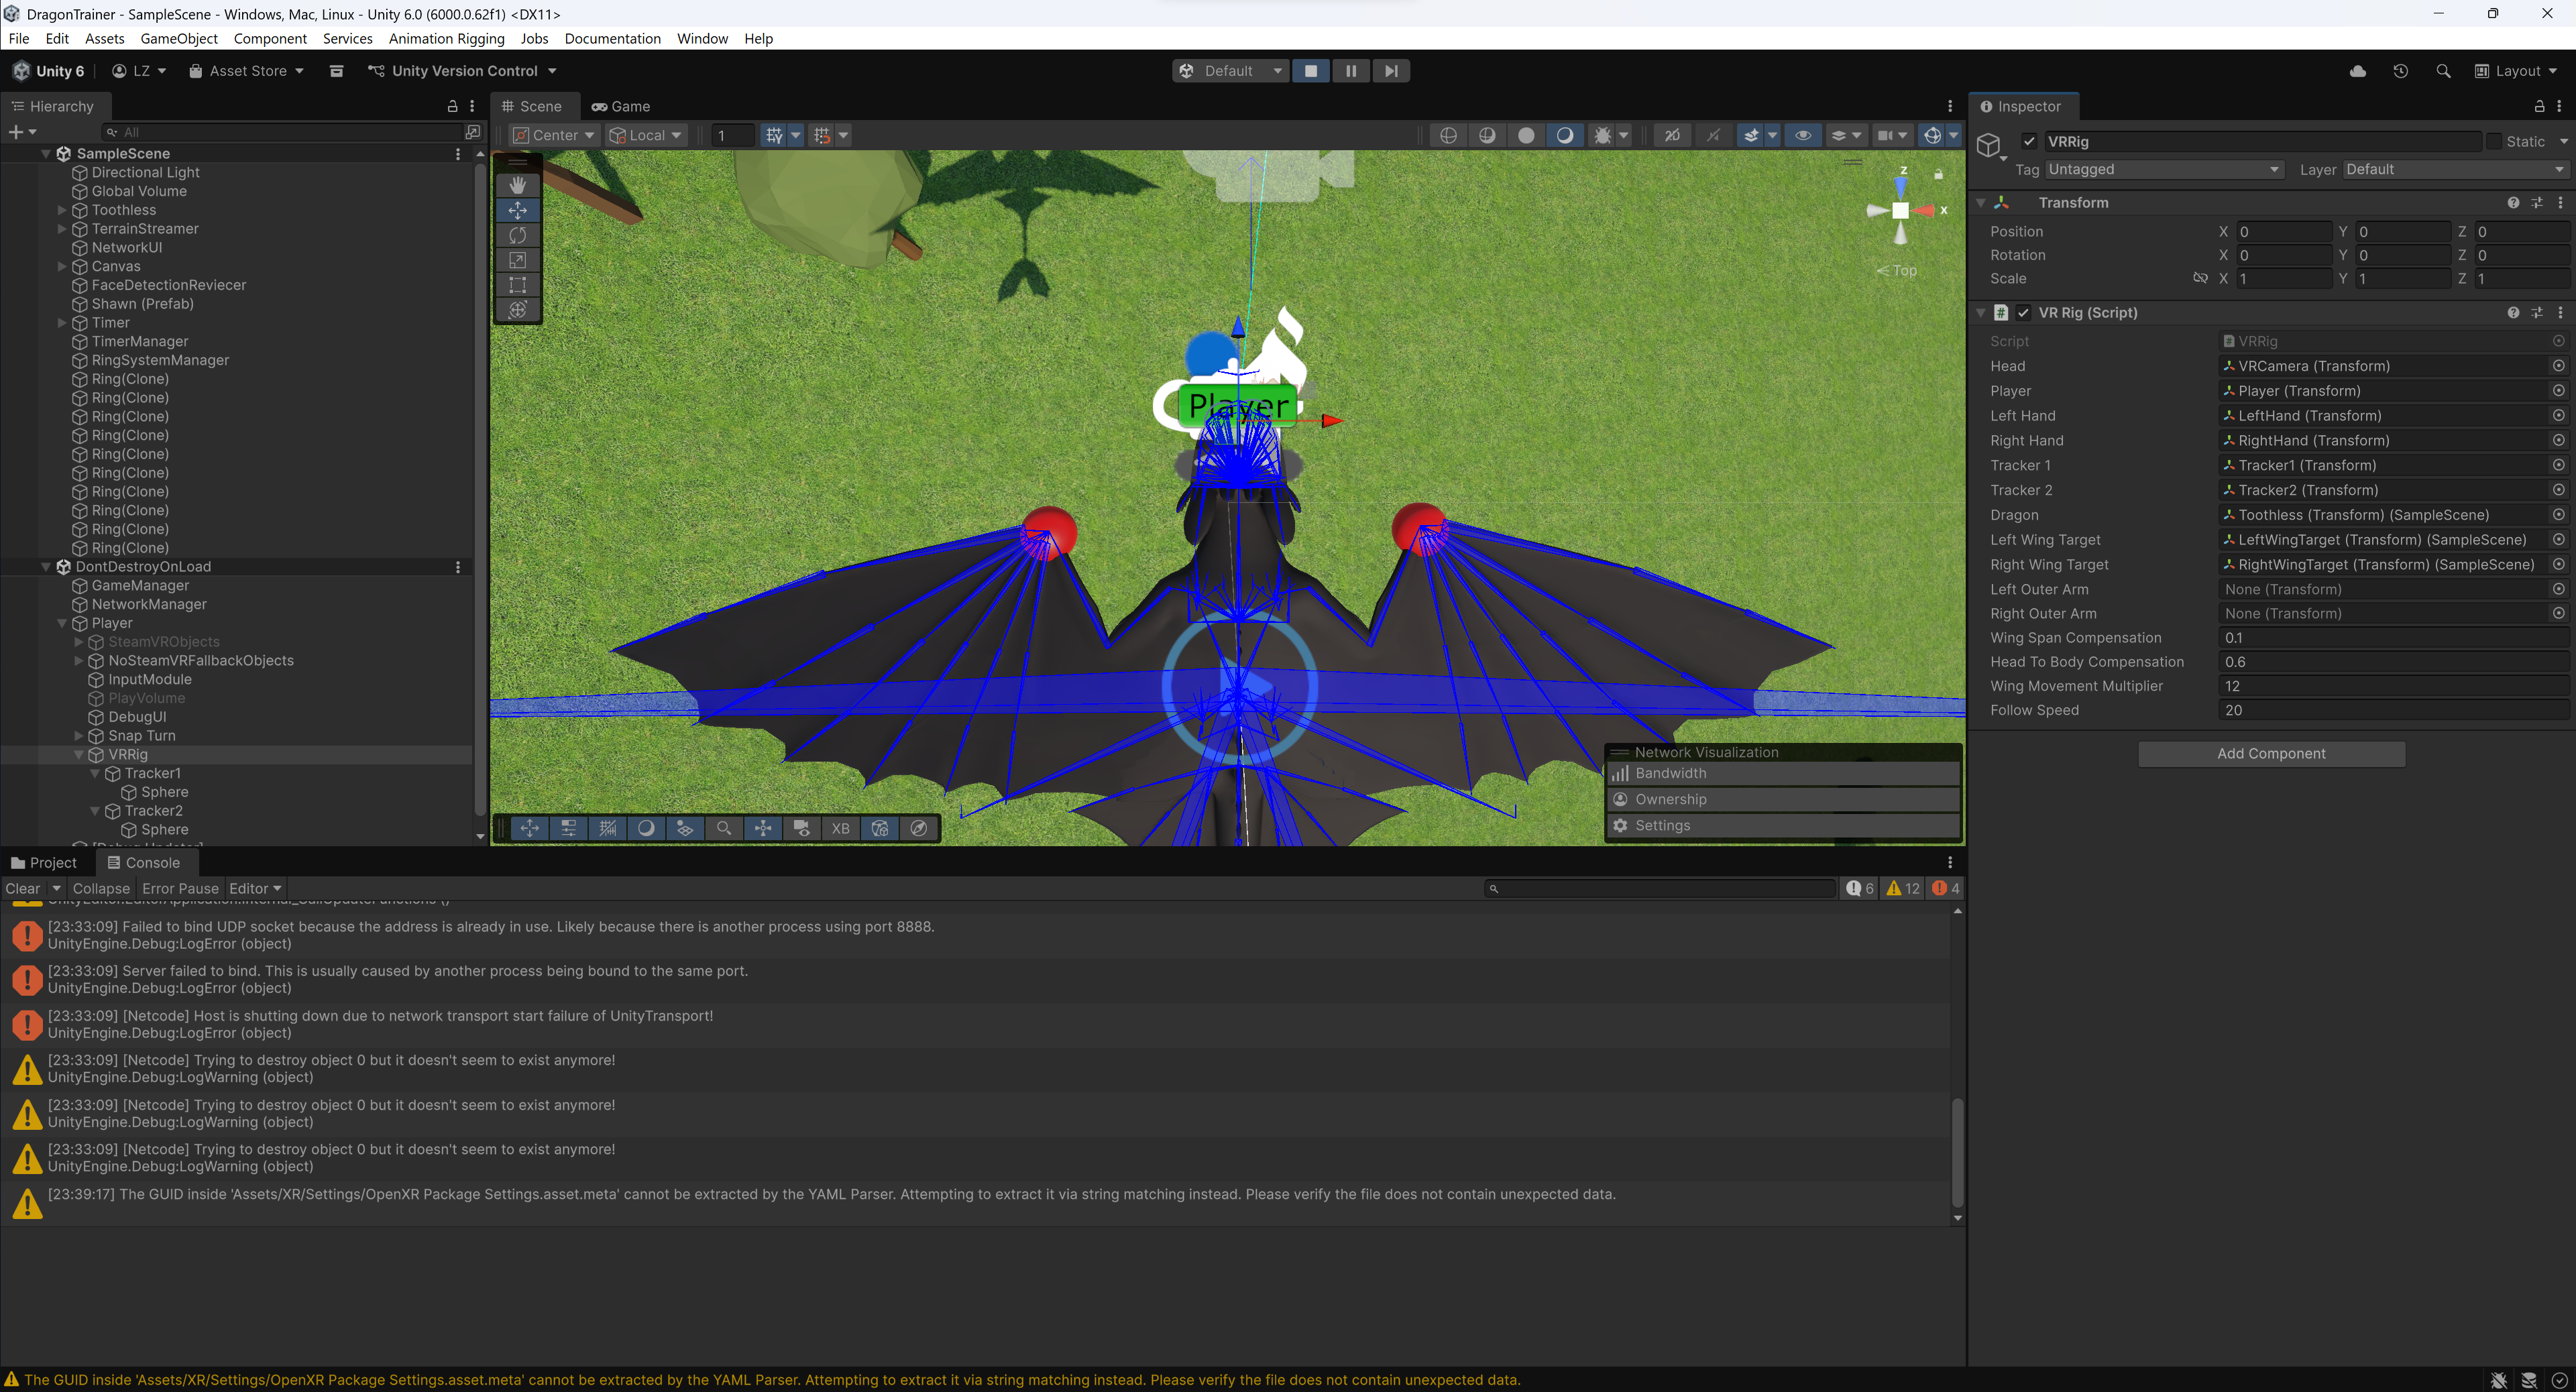The height and width of the screenshot is (1392, 2576).
Task: Expand Toothless in the Hierarchy
Action: point(62,210)
